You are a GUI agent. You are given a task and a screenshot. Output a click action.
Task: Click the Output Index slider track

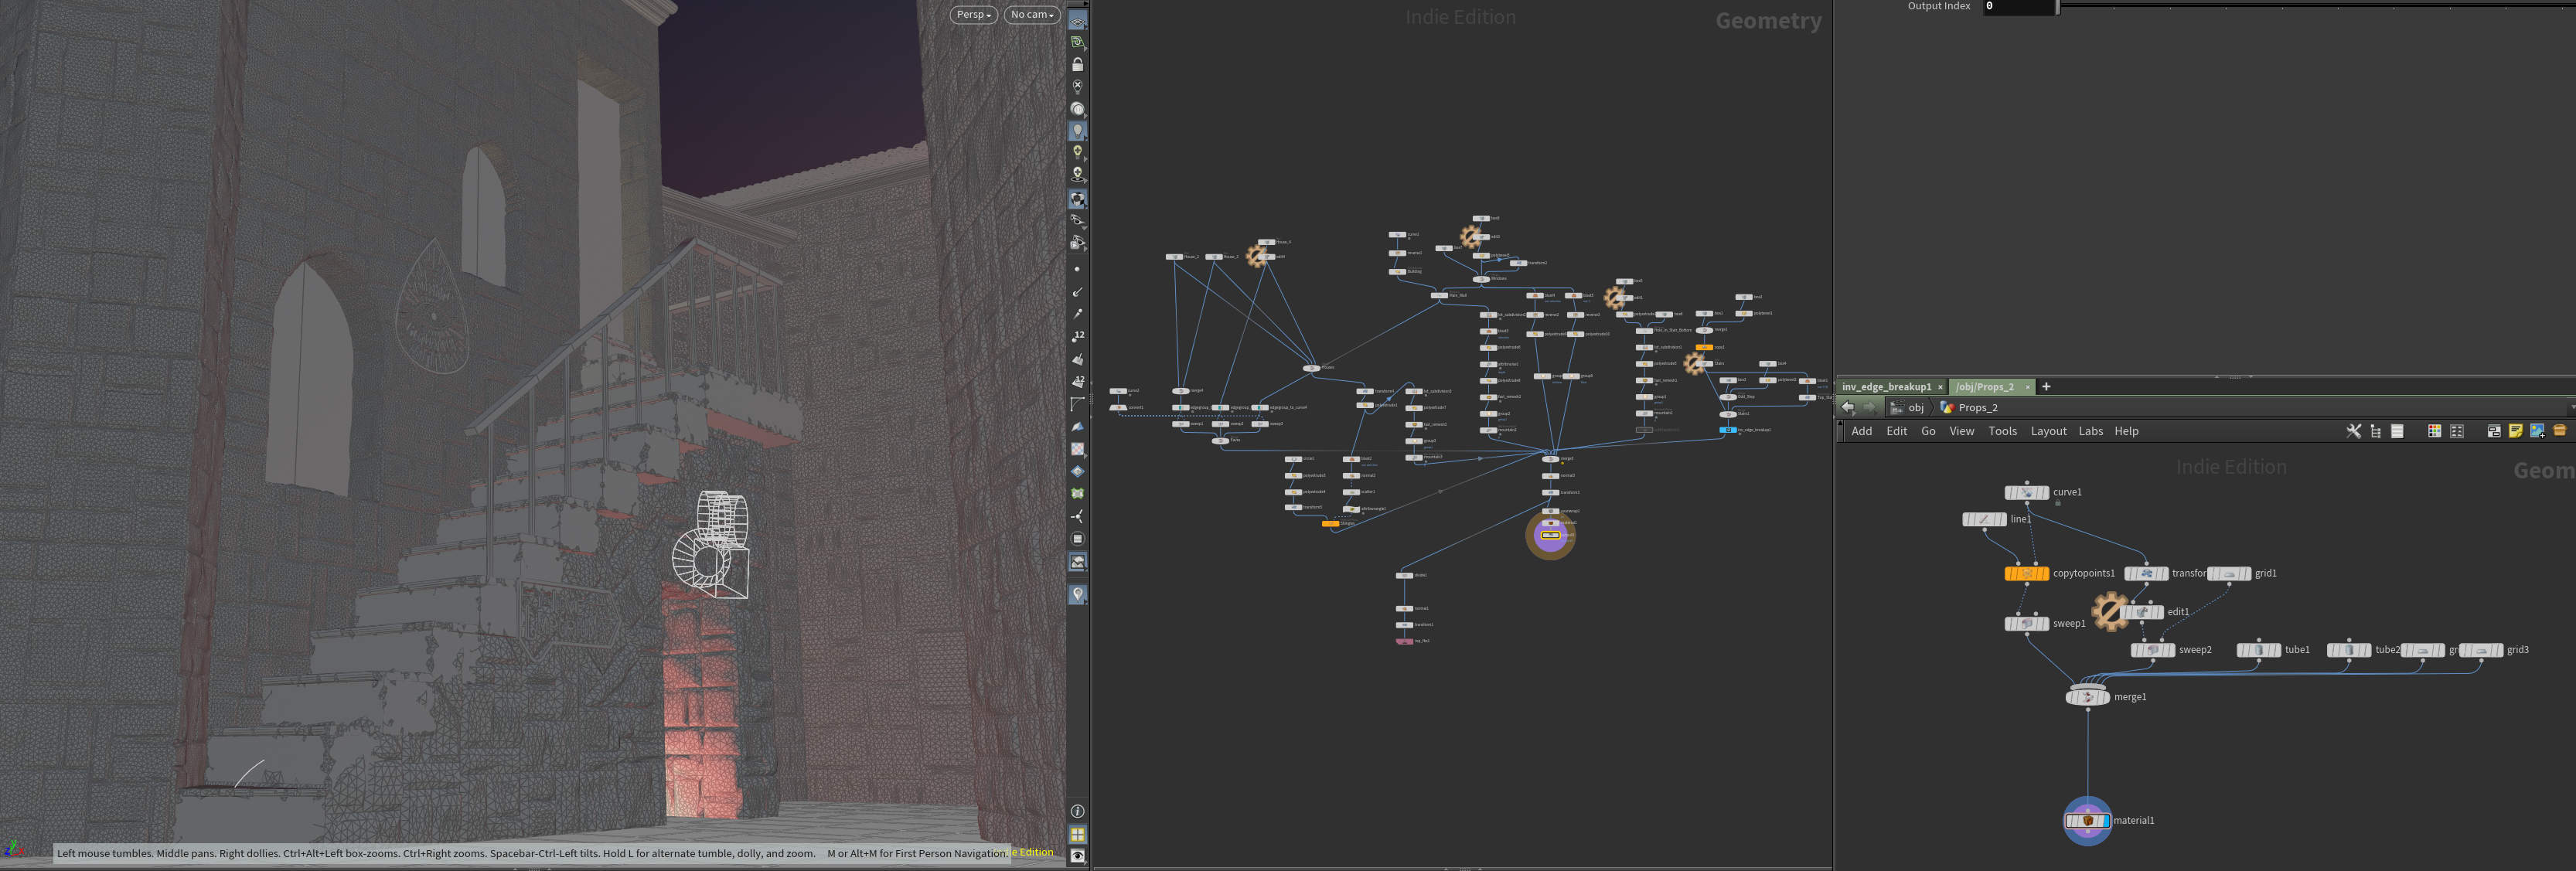point(2316,6)
